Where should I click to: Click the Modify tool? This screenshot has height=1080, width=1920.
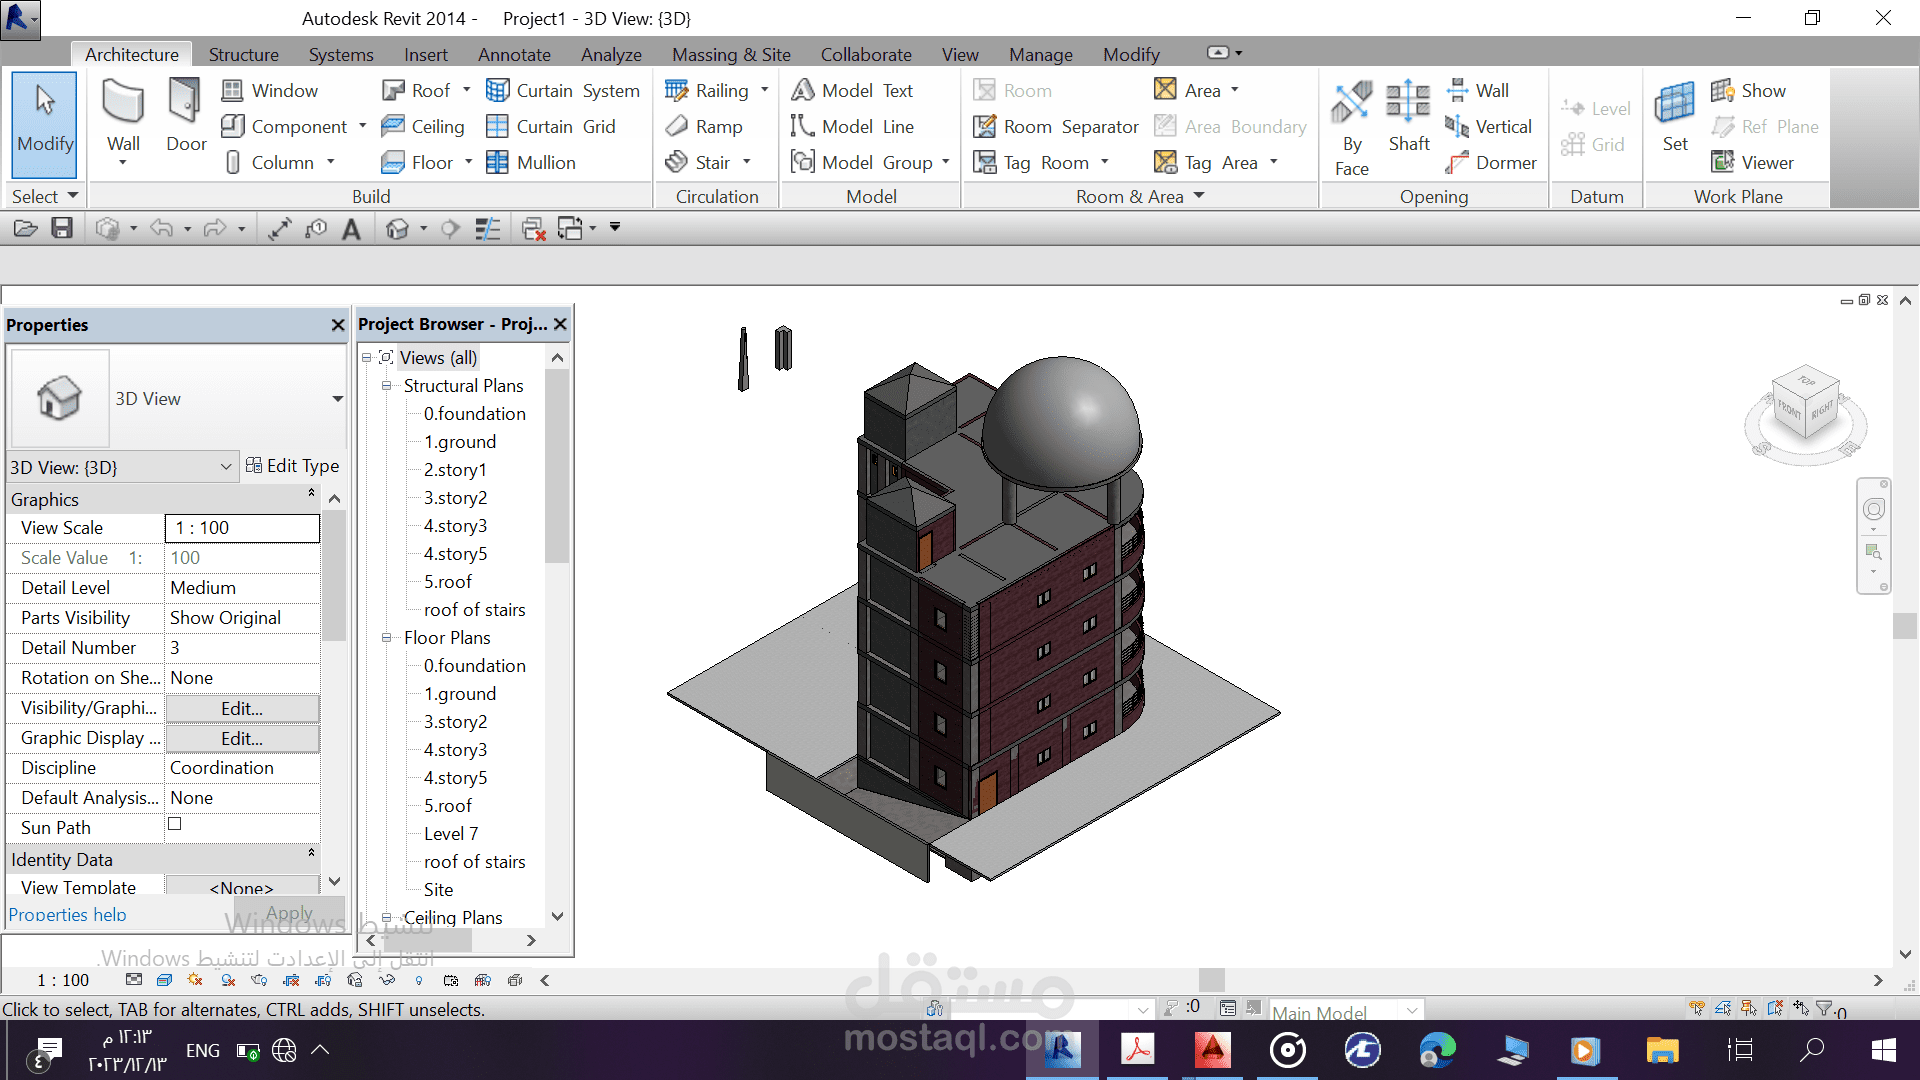(x=45, y=124)
